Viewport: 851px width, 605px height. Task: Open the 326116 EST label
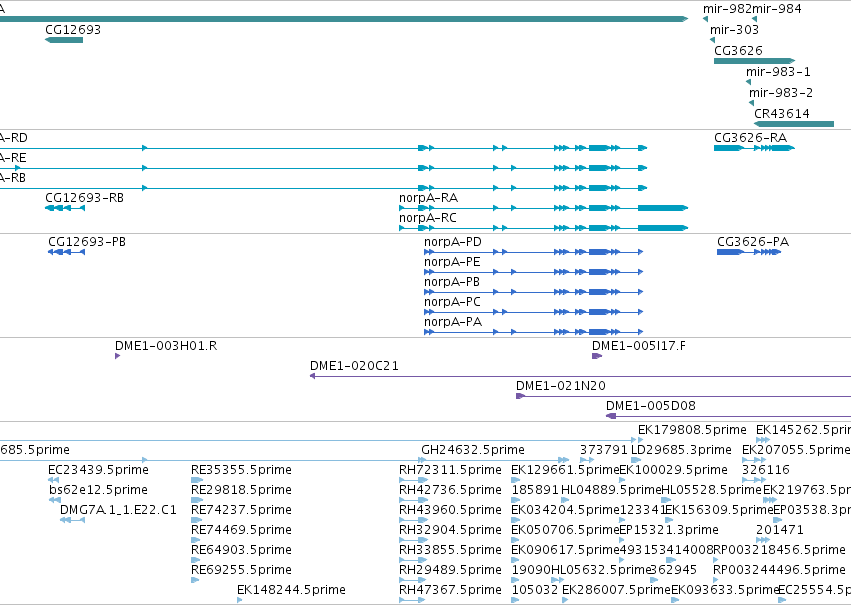[x=765, y=470]
